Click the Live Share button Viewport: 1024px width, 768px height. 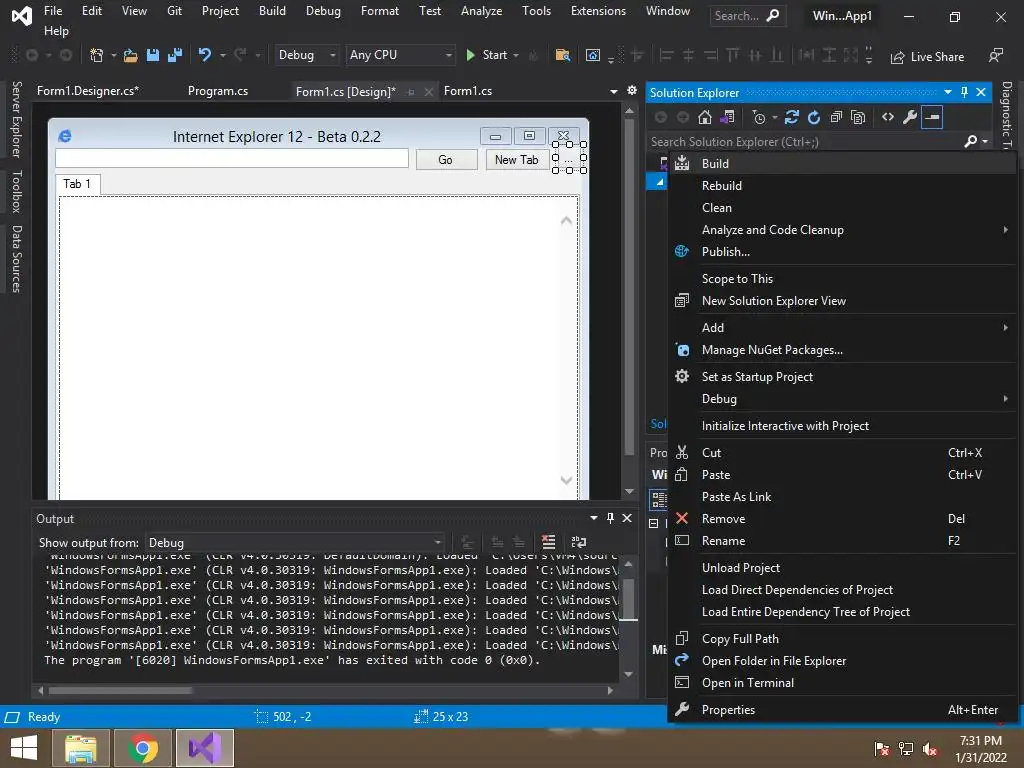pos(927,57)
